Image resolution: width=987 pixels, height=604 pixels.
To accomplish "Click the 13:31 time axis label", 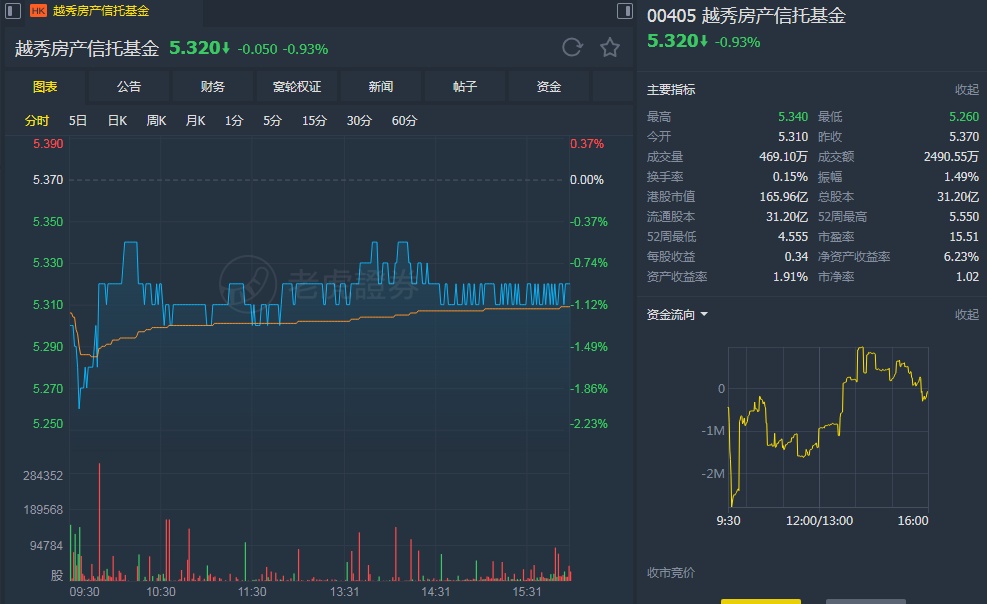I will (344, 592).
